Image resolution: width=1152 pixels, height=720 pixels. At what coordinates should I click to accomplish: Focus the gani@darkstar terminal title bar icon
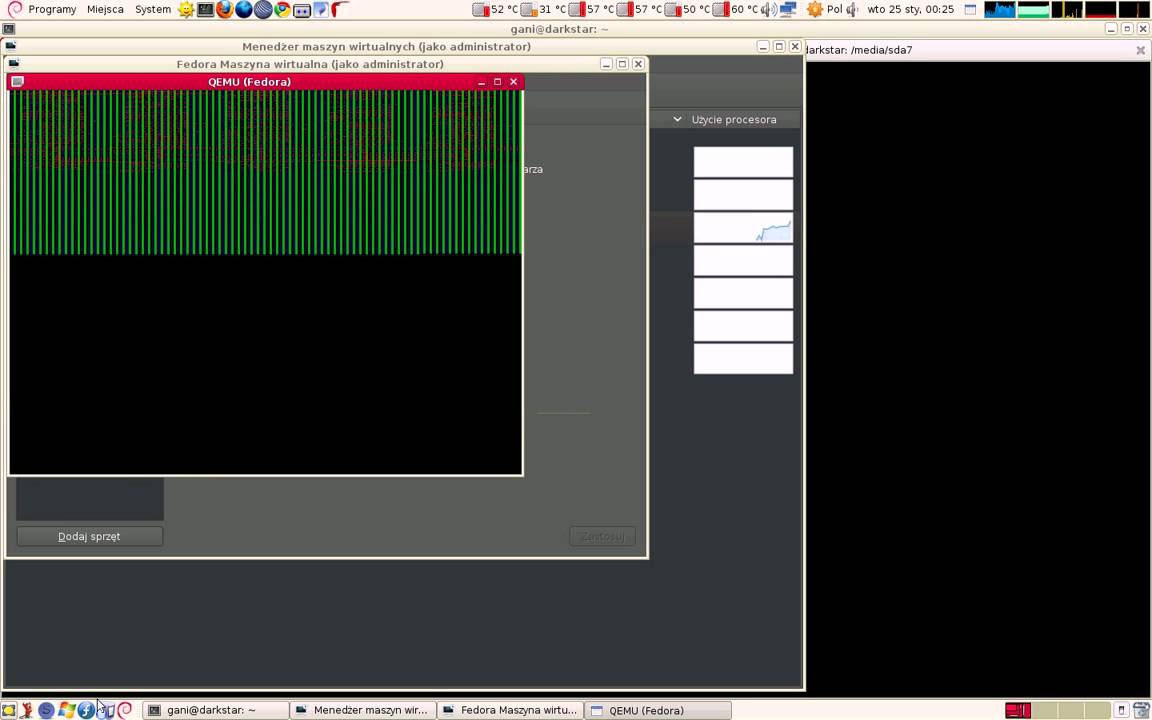[x=9, y=29]
